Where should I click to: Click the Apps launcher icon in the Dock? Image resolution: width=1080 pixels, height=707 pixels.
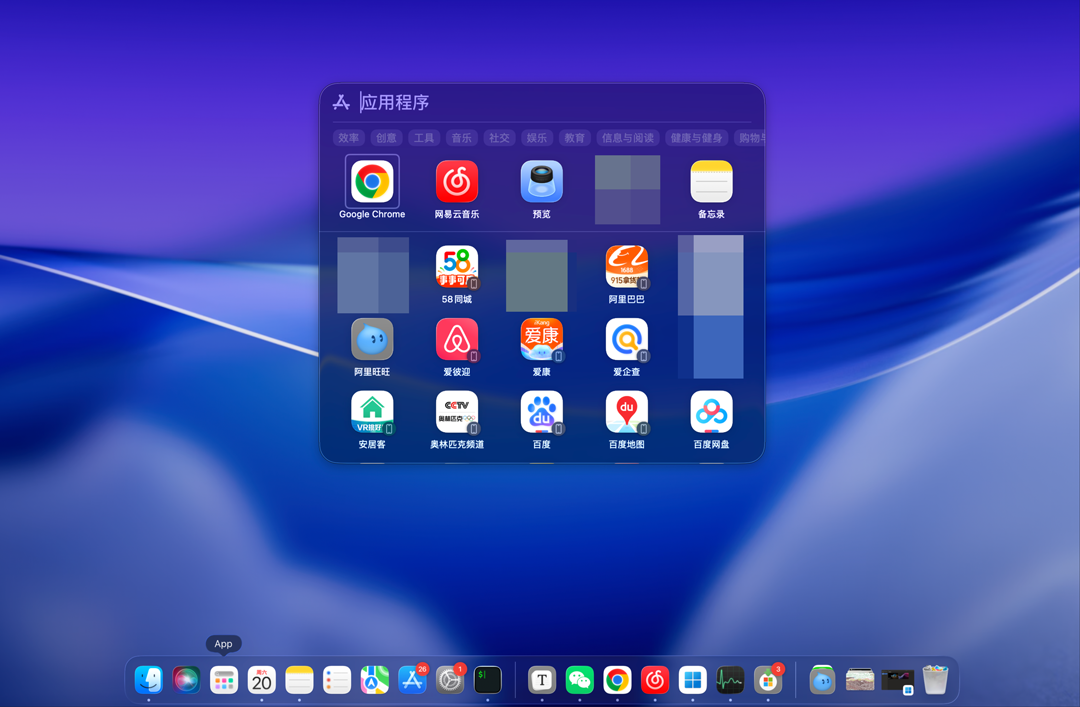(224, 680)
